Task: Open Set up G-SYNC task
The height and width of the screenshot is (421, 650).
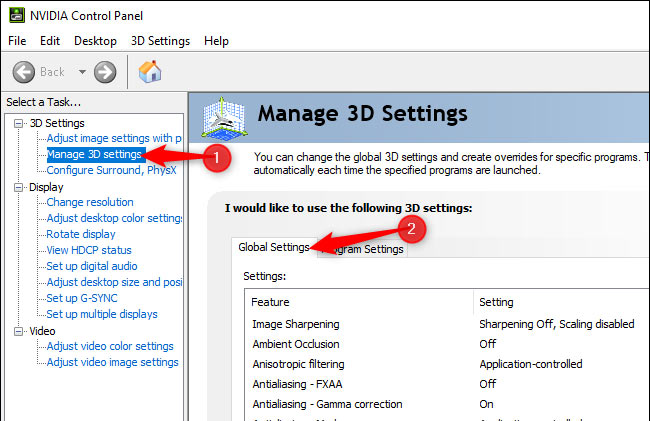Action: click(82, 298)
